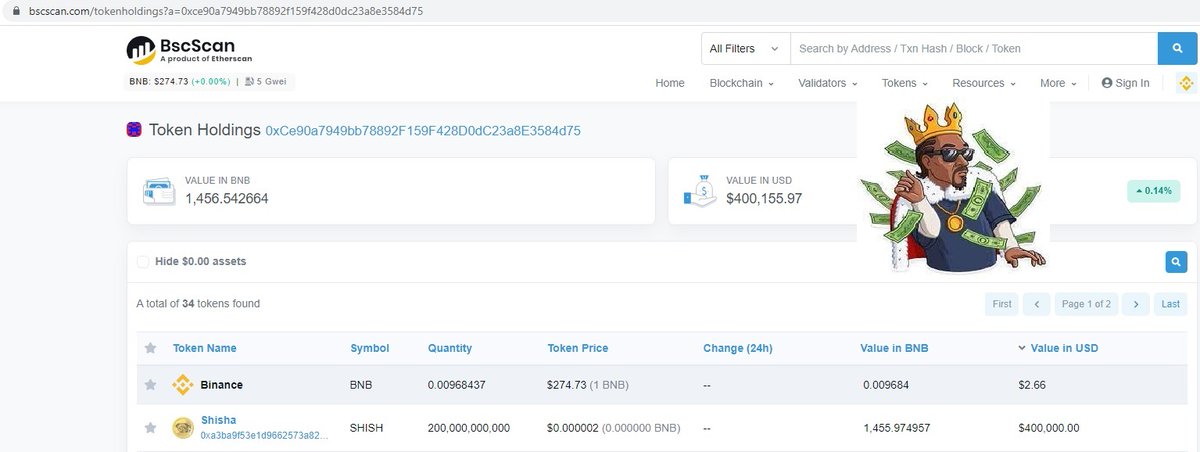Viewport: 1200px width, 452px height.
Task: Star the Binance token row
Action: [150, 384]
